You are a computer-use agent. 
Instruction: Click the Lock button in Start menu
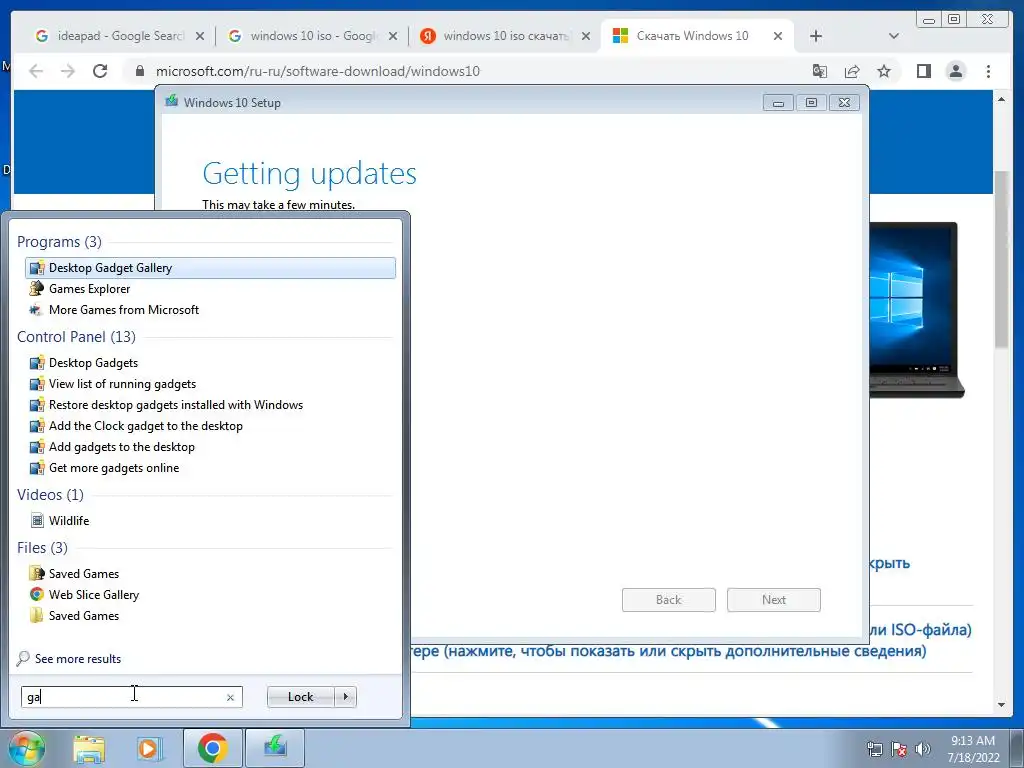[x=300, y=697]
